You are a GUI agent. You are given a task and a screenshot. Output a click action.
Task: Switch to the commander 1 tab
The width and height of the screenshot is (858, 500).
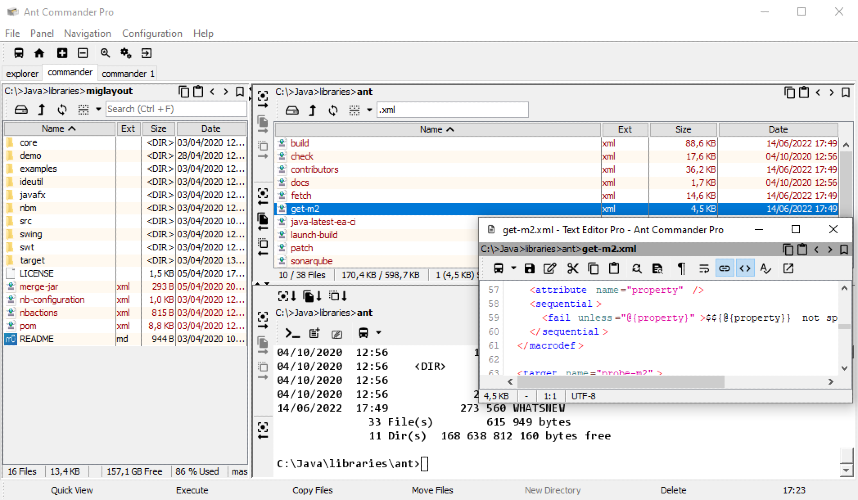(128, 73)
